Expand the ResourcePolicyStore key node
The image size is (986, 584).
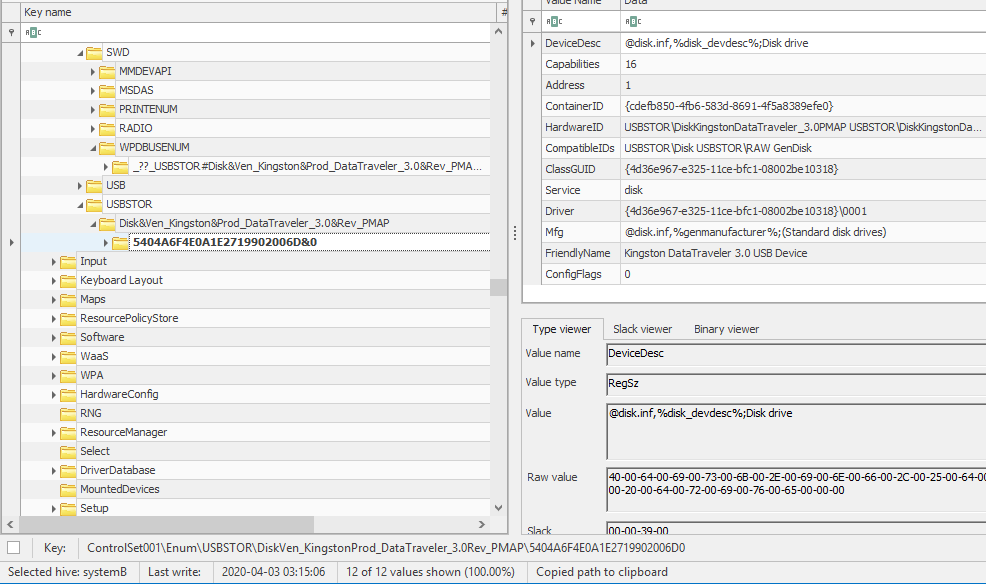coord(55,318)
